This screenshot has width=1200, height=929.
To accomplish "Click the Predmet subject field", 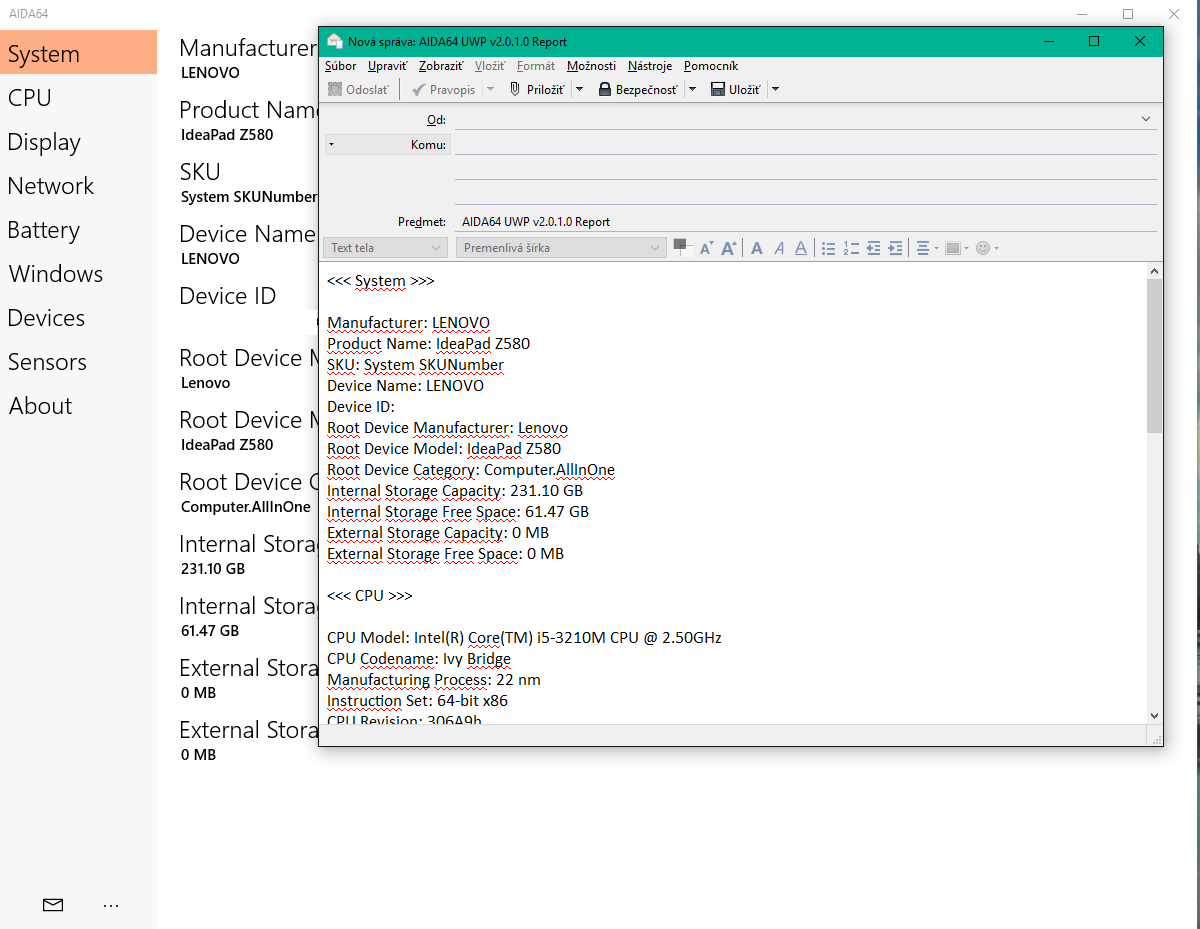I will (806, 222).
